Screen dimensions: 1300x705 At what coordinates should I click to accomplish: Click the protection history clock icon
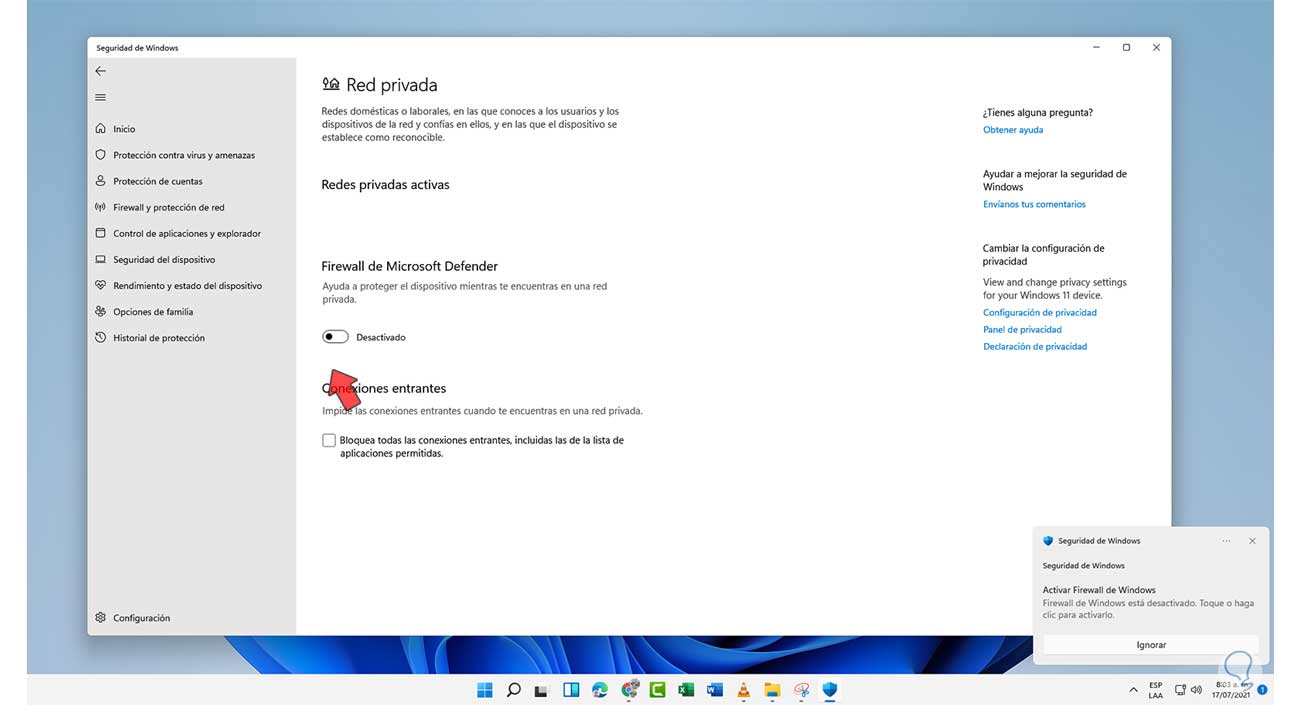point(100,338)
